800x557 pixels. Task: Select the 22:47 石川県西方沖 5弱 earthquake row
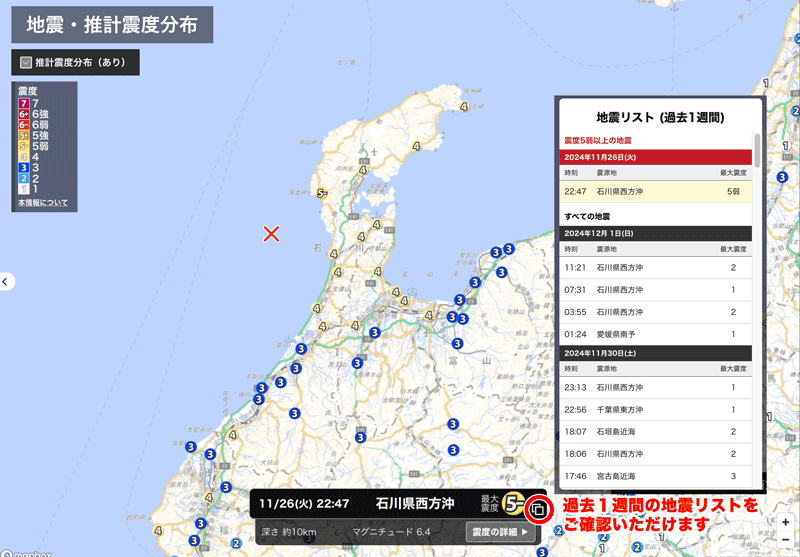655,190
